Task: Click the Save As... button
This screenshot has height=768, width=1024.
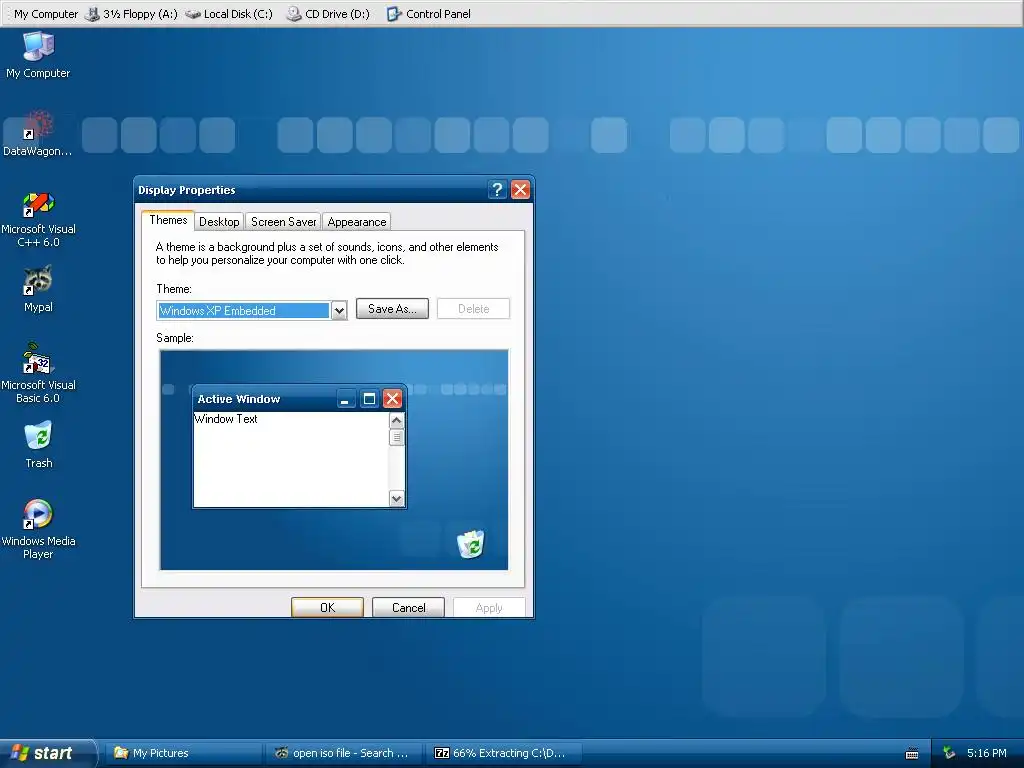Action: click(x=392, y=309)
